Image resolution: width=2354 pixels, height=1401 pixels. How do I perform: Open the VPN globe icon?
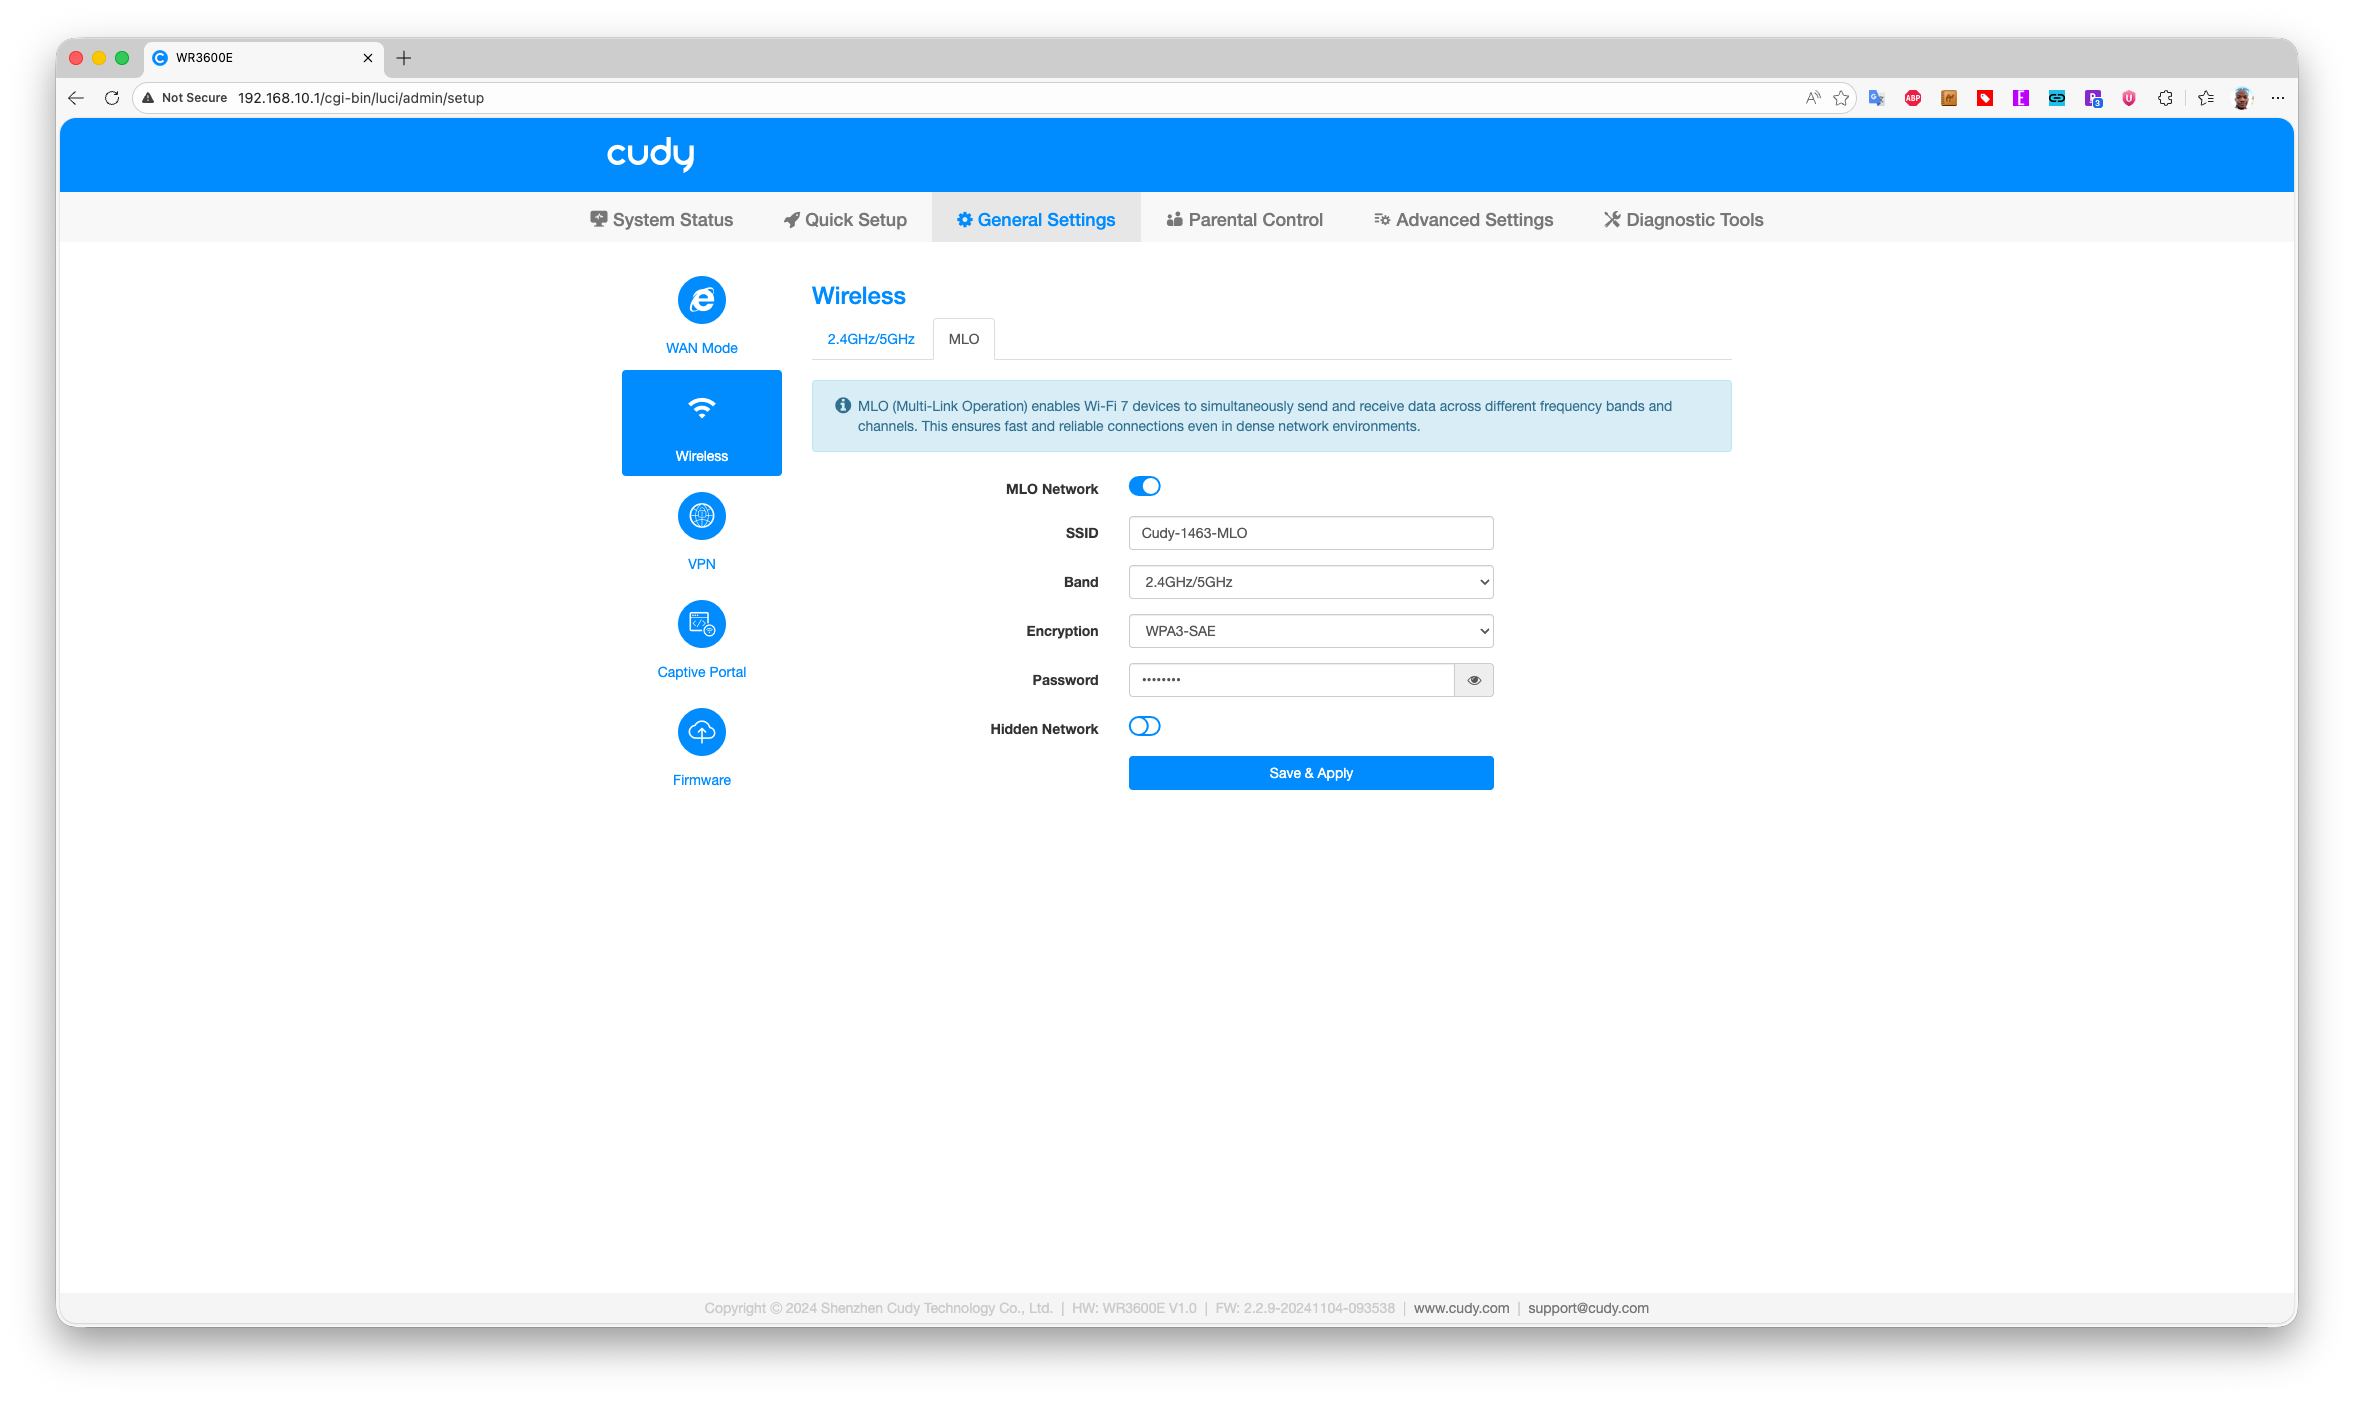click(701, 516)
